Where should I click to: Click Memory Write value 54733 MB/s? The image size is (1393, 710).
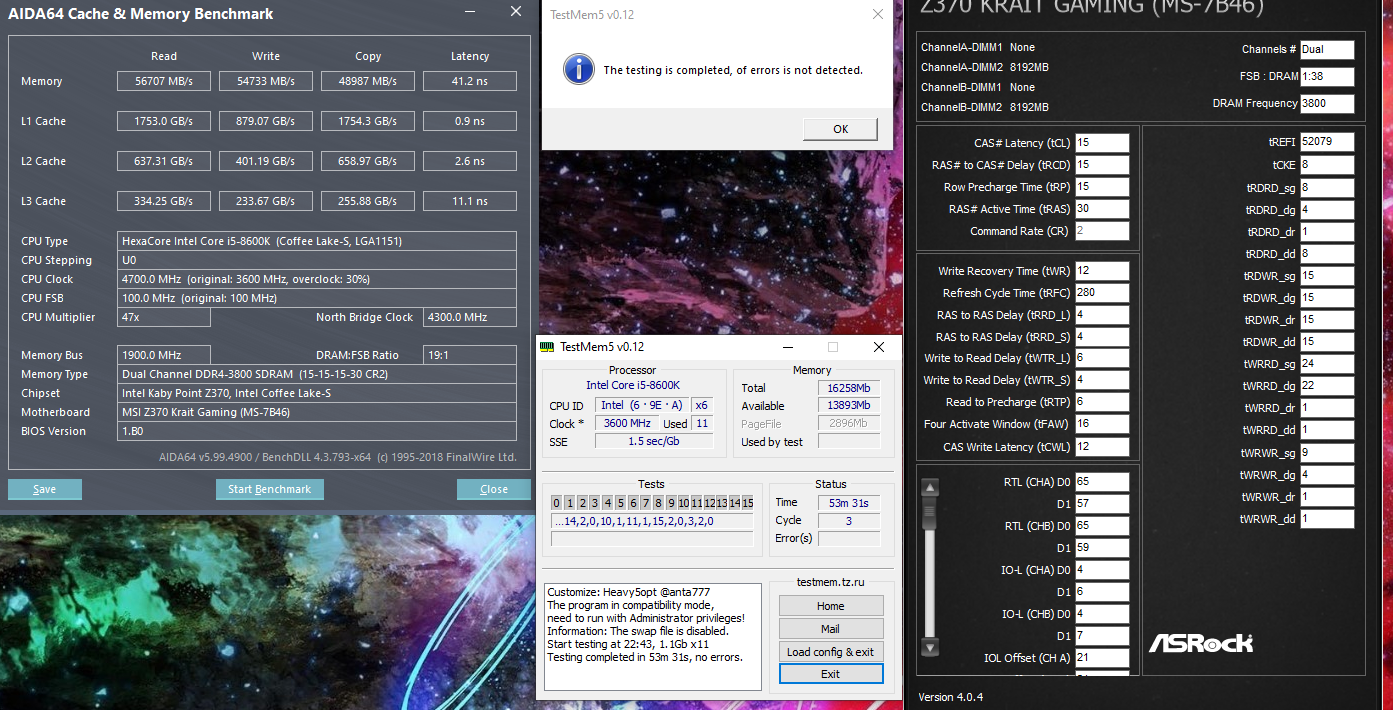pos(266,81)
